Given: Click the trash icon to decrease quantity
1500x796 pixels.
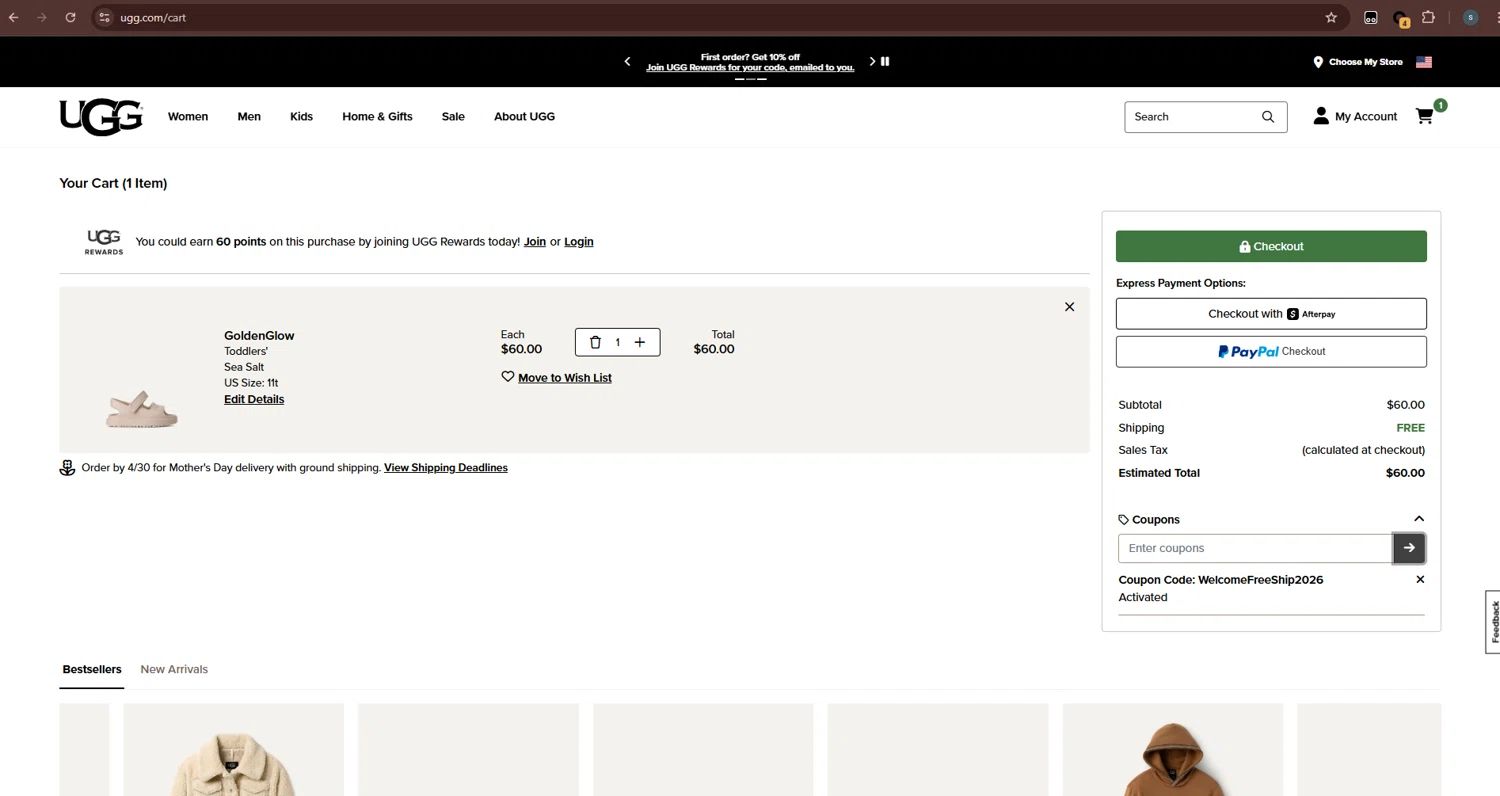Looking at the screenshot, I should pos(595,342).
